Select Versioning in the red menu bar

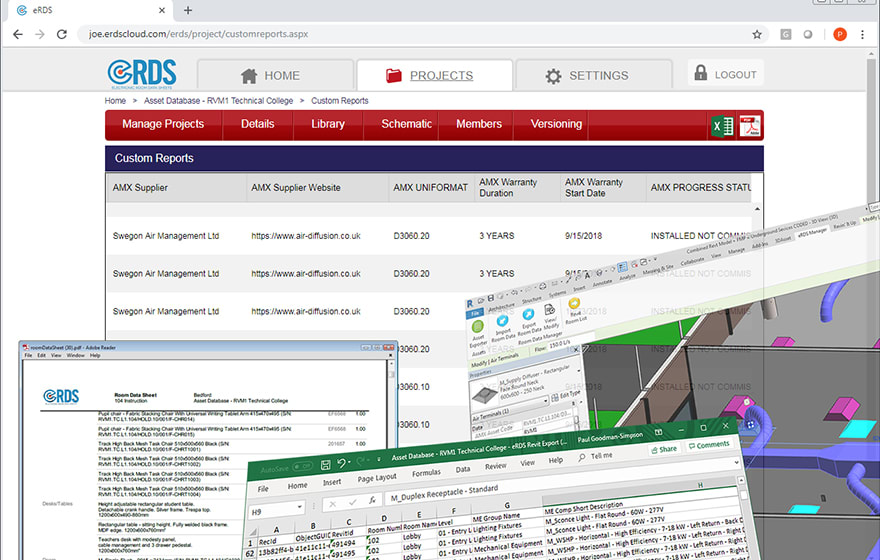(x=556, y=124)
